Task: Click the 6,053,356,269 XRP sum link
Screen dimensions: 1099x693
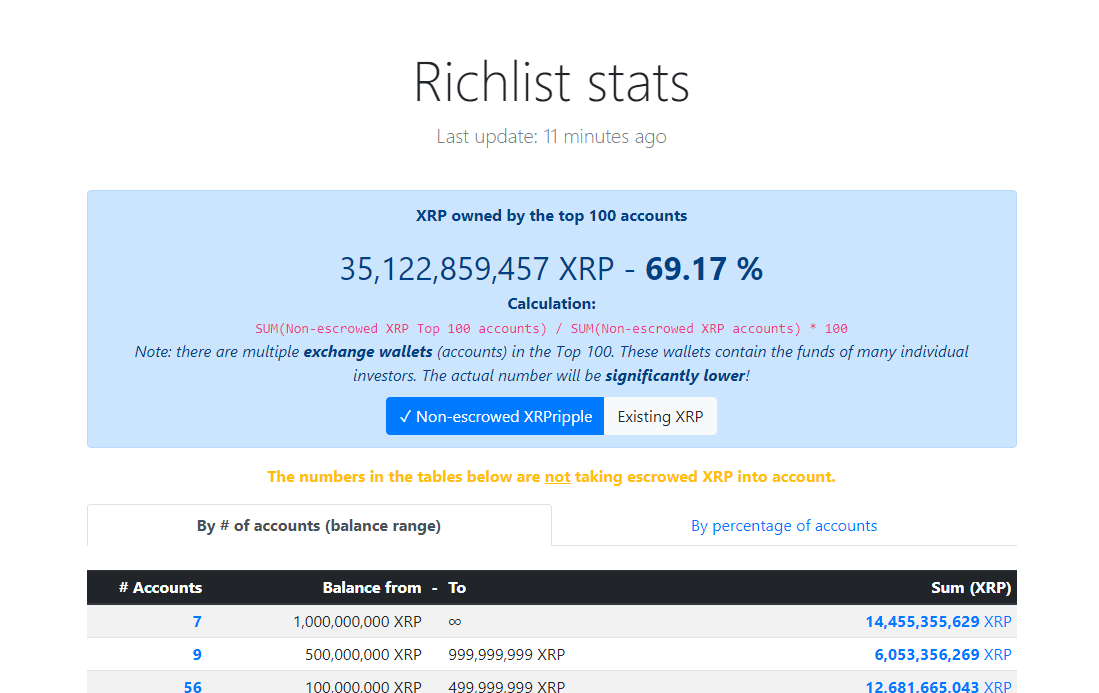Action: pyautogui.click(x=938, y=655)
